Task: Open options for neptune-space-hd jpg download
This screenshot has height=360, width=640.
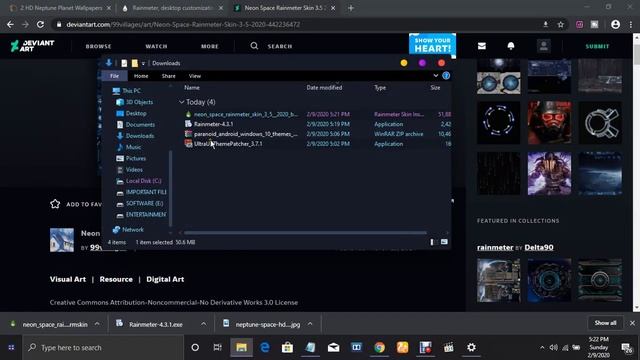Action: [310, 324]
